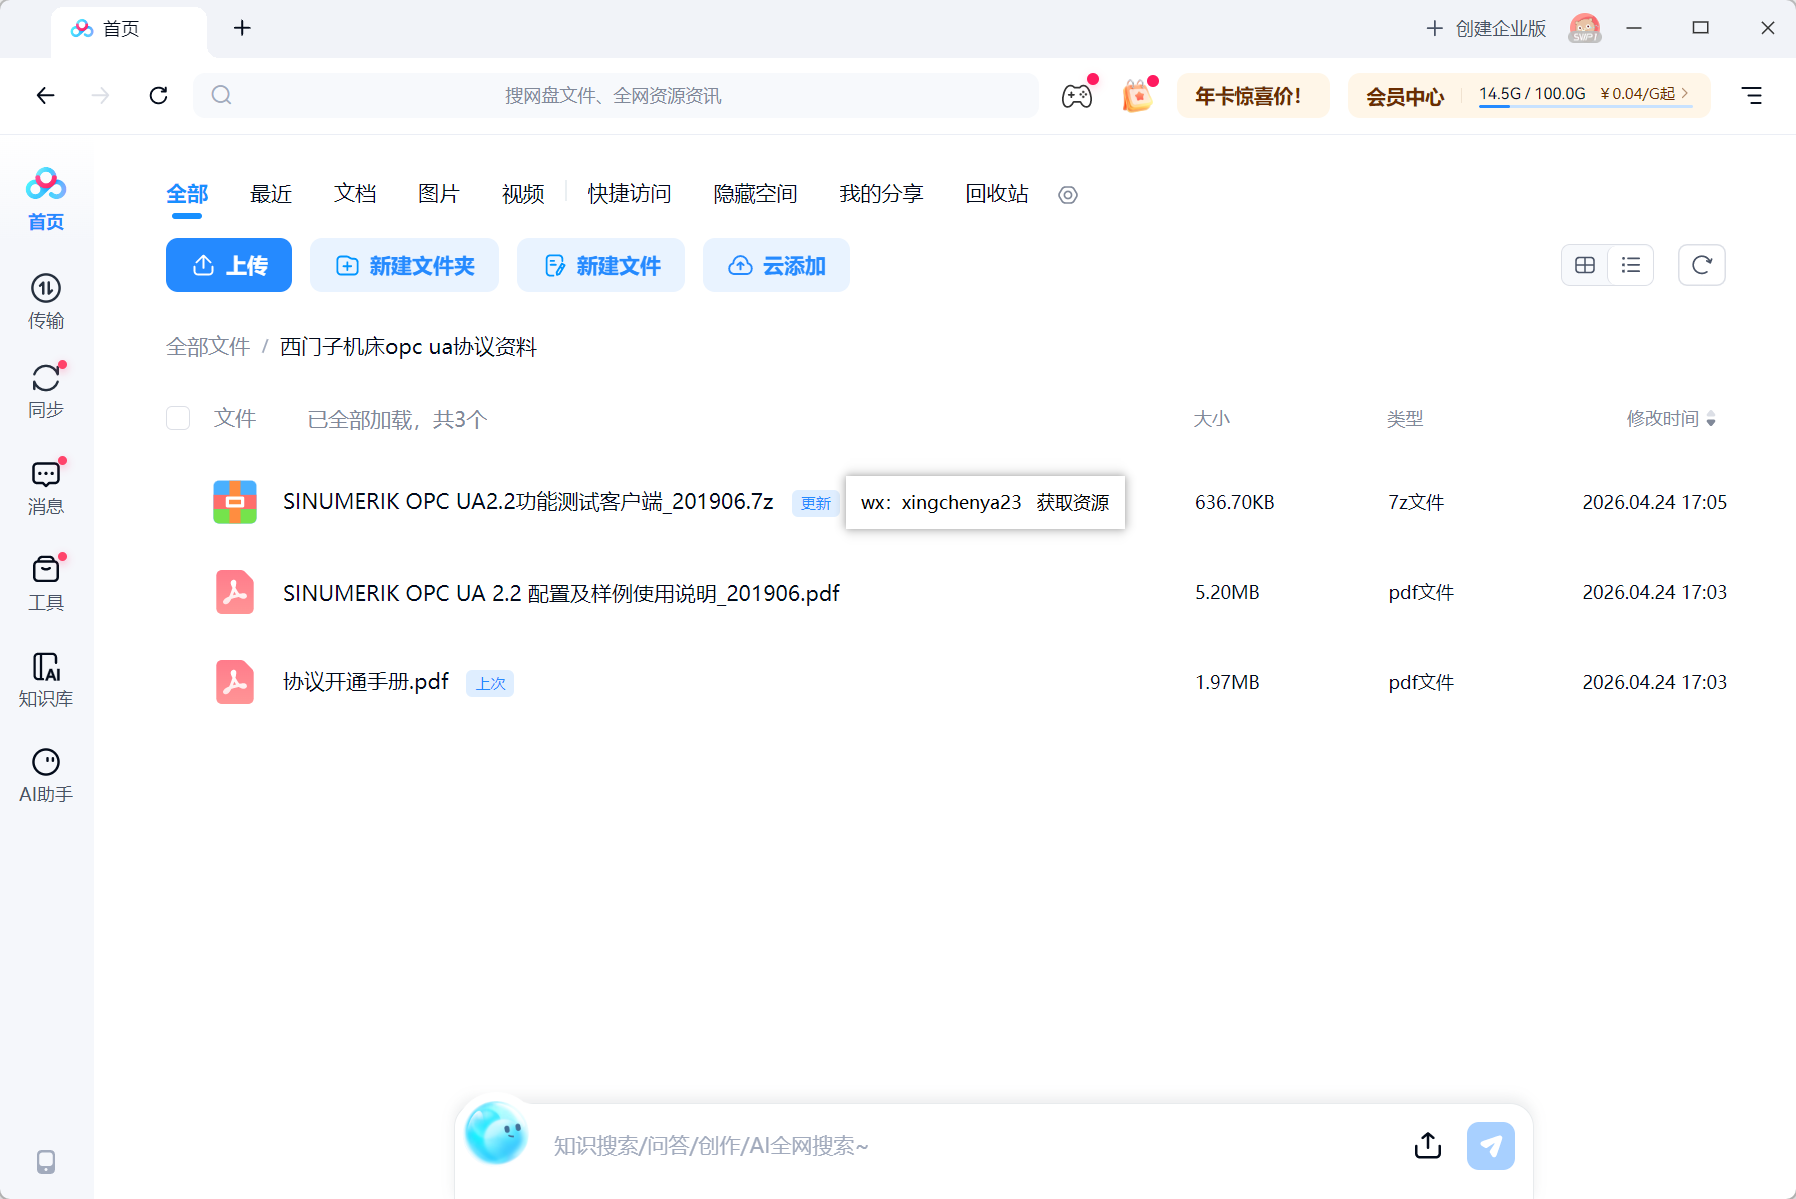Screen dimensions: 1796x1199
Task: Click 创建企业版 in title bar
Action: pos(1486,28)
